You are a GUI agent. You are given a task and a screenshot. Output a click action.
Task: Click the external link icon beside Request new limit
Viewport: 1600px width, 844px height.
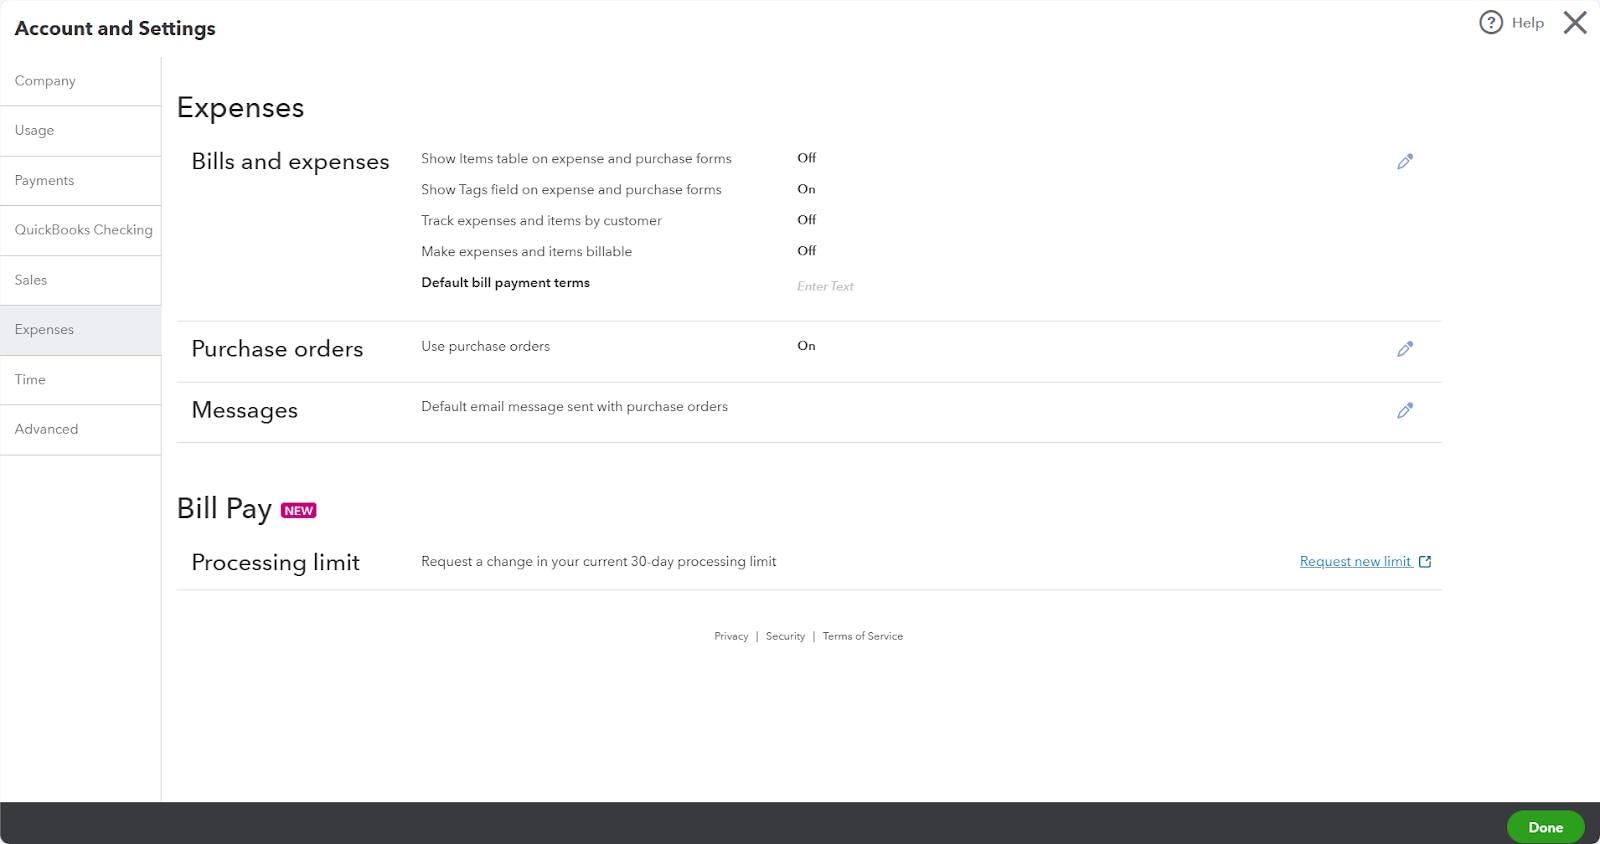pyautogui.click(x=1425, y=562)
